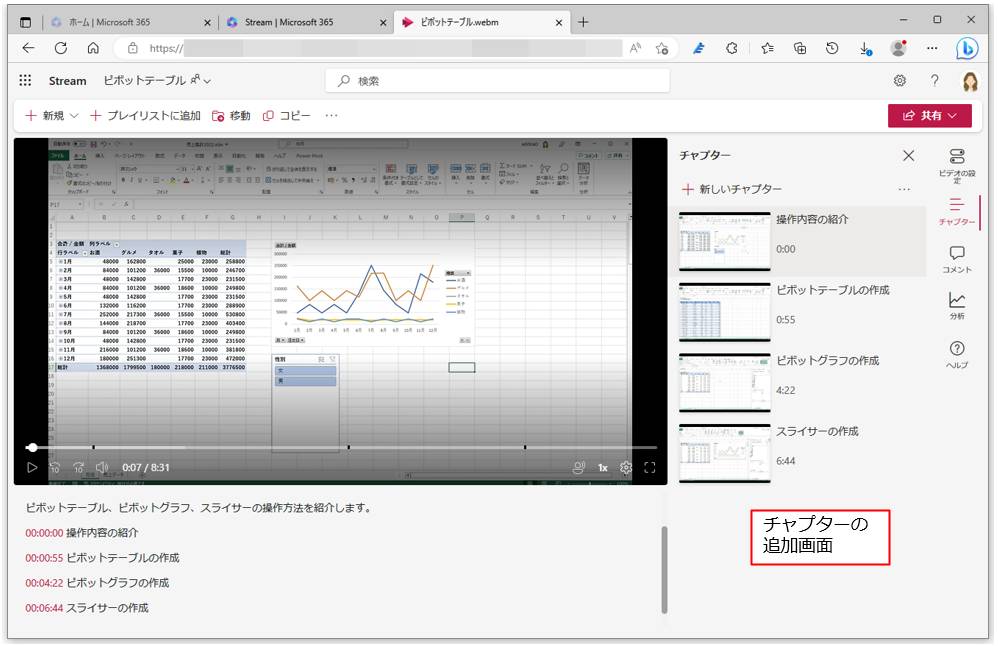Enter fullscreen video mode

[x=650, y=468]
